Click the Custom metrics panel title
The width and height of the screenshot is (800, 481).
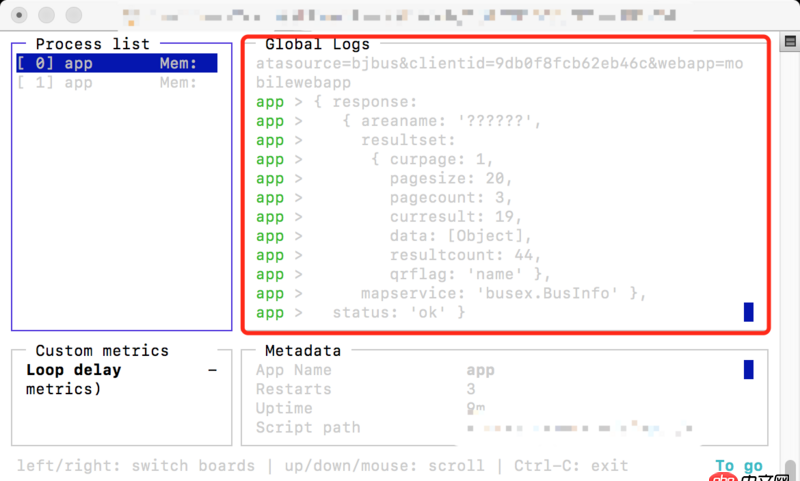(x=102, y=351)
